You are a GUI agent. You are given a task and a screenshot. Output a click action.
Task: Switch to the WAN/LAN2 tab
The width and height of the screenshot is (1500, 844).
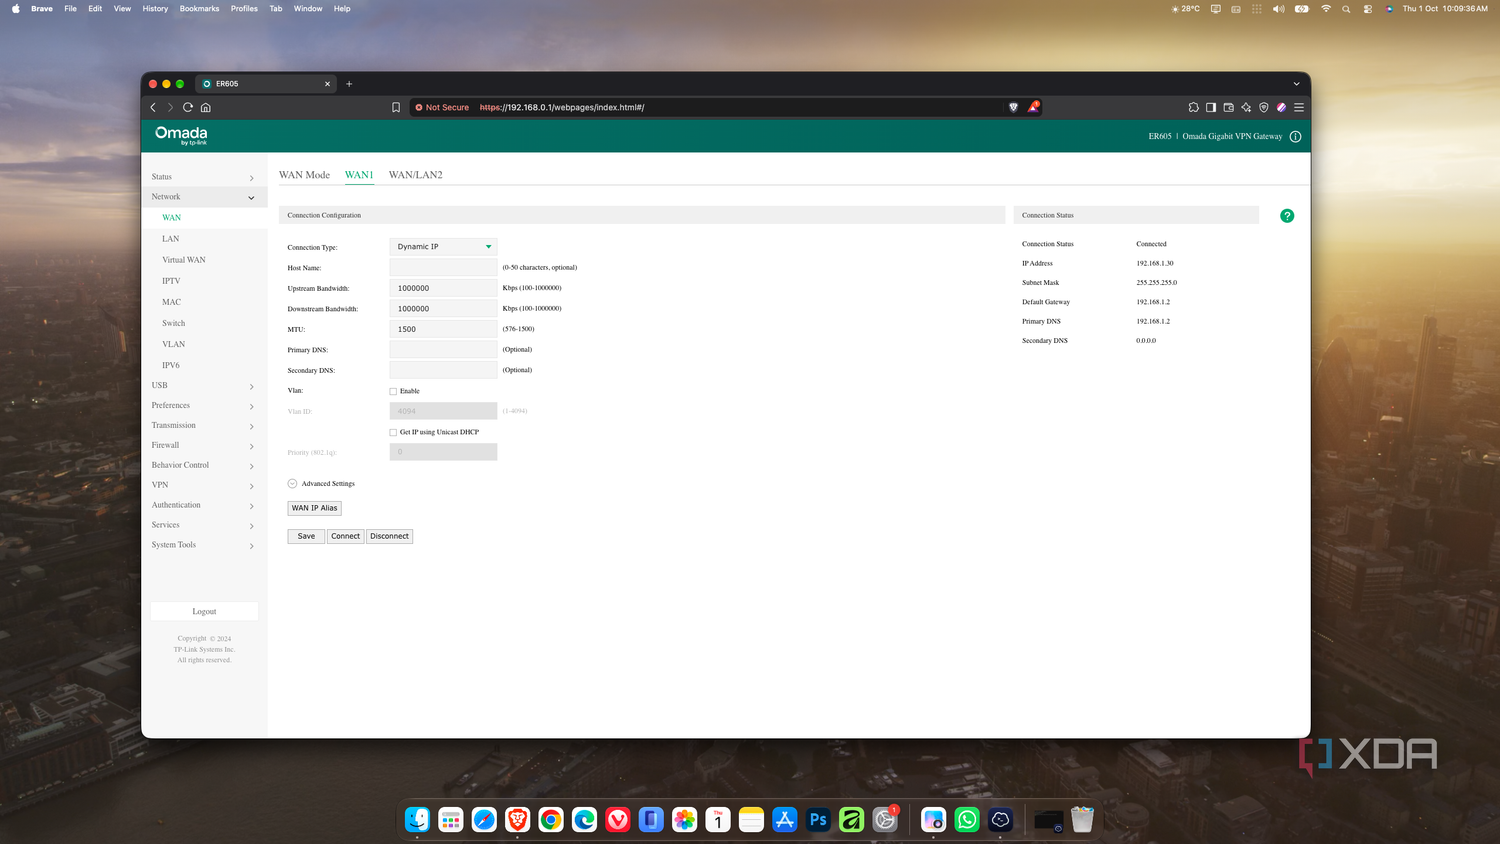point(416,175)
